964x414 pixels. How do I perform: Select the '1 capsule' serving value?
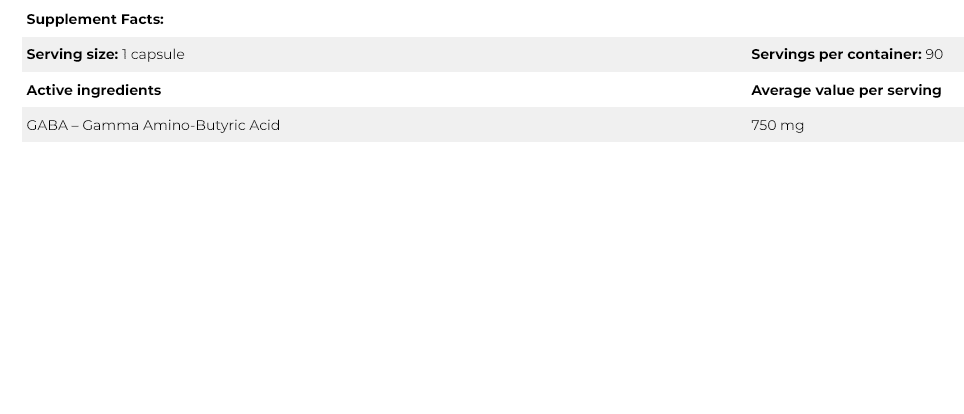pyautogui.click(x=153, y=54)
